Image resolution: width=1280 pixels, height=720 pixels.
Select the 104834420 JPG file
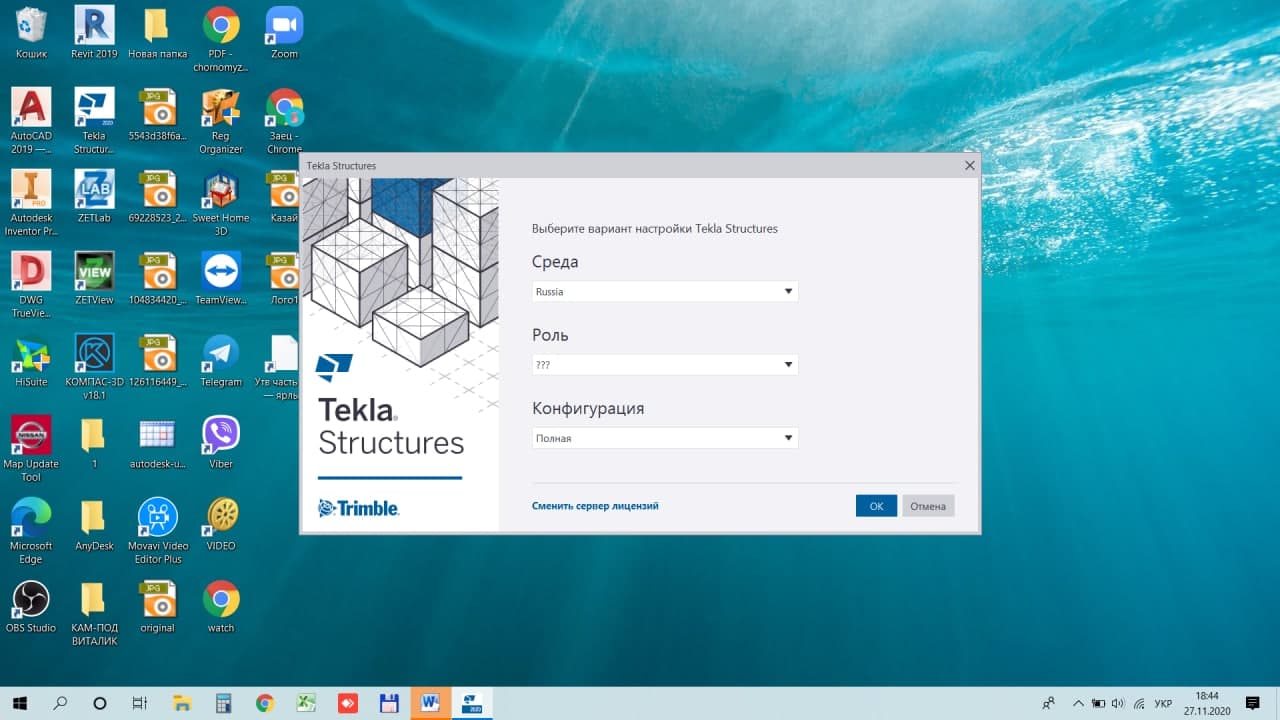click(x=157, y=279)
